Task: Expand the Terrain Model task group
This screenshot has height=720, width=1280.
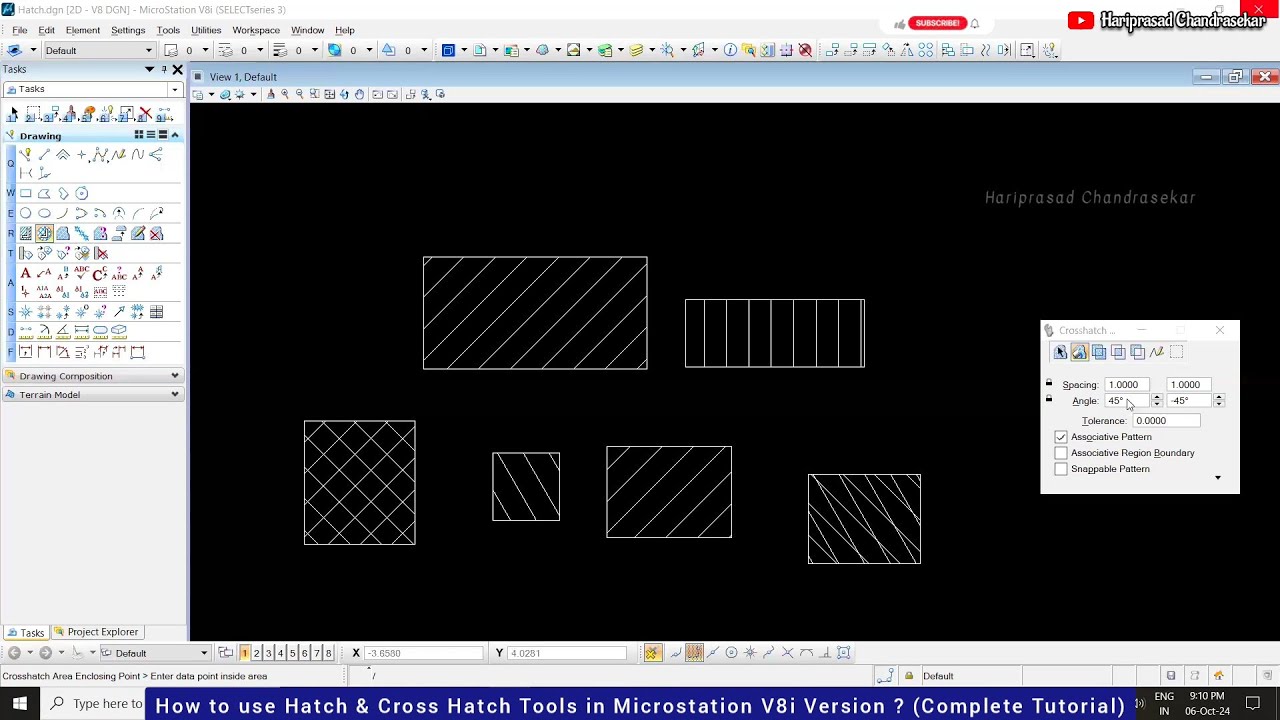Action: point(92,395)
